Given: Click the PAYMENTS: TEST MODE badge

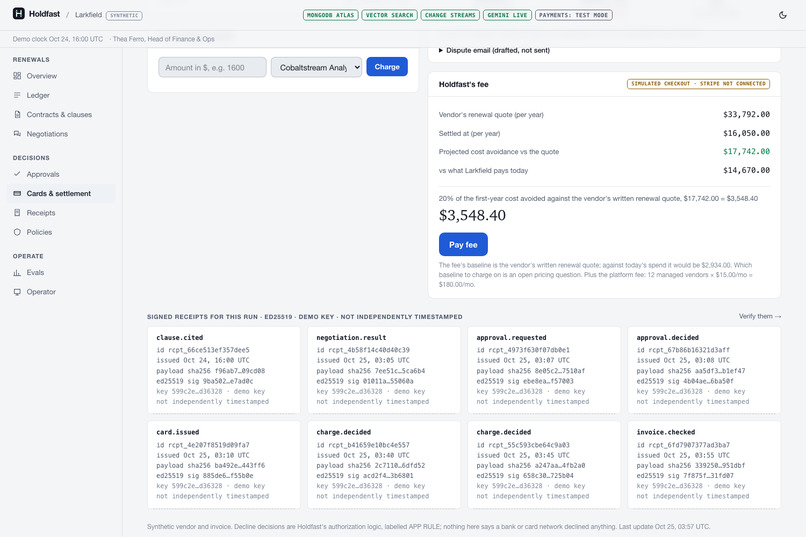Looking at the screenshot, I should coord(574,15).
